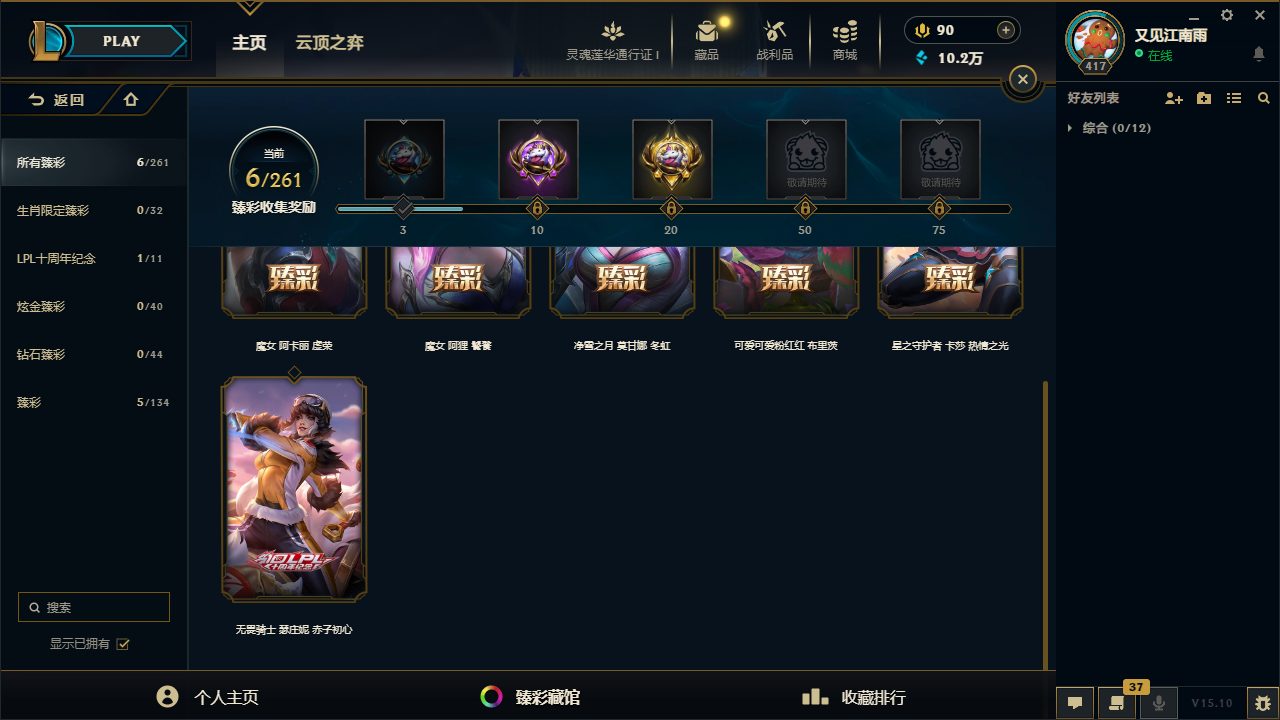Click the friends list search icon
This screenshot has width=1280, height=720.
tap(1264, 99)
